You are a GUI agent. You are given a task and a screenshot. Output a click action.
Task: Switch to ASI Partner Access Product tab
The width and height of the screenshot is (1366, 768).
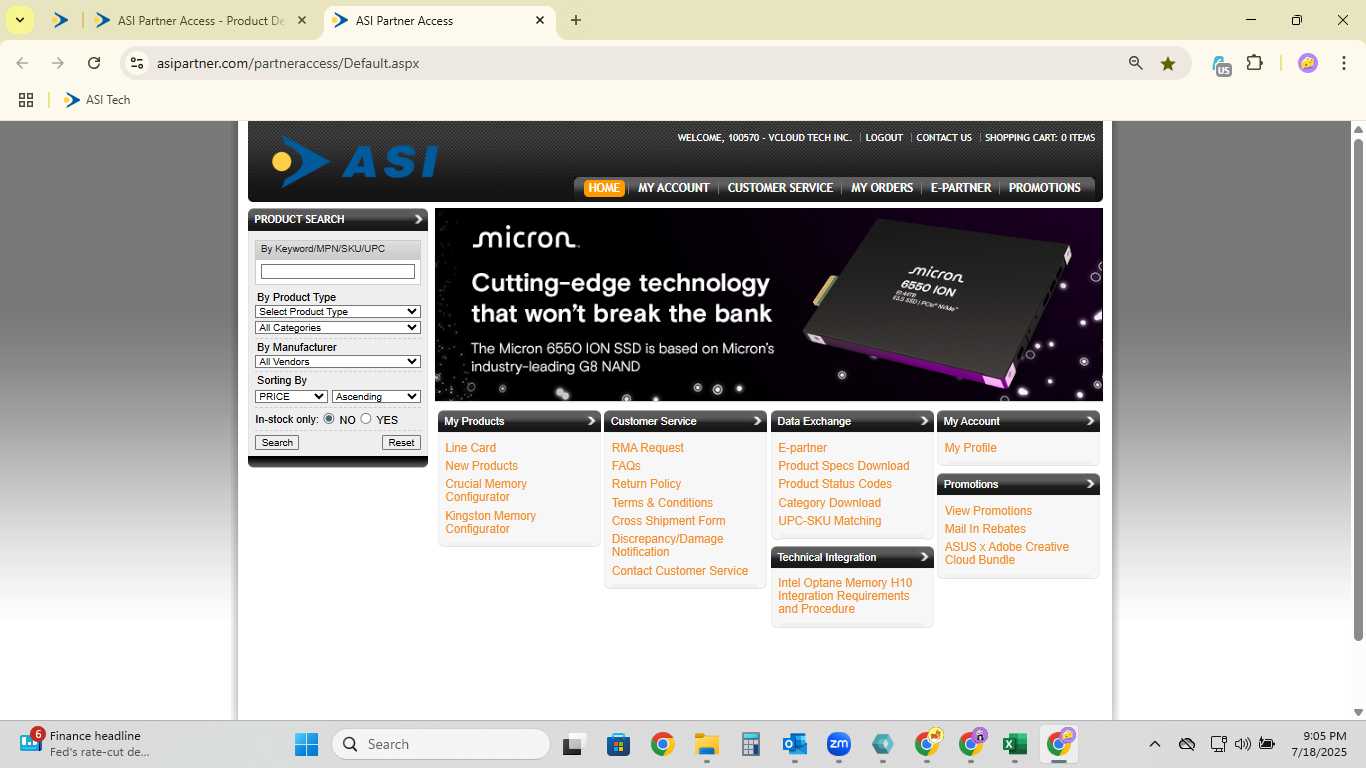[x=201, y=20]
